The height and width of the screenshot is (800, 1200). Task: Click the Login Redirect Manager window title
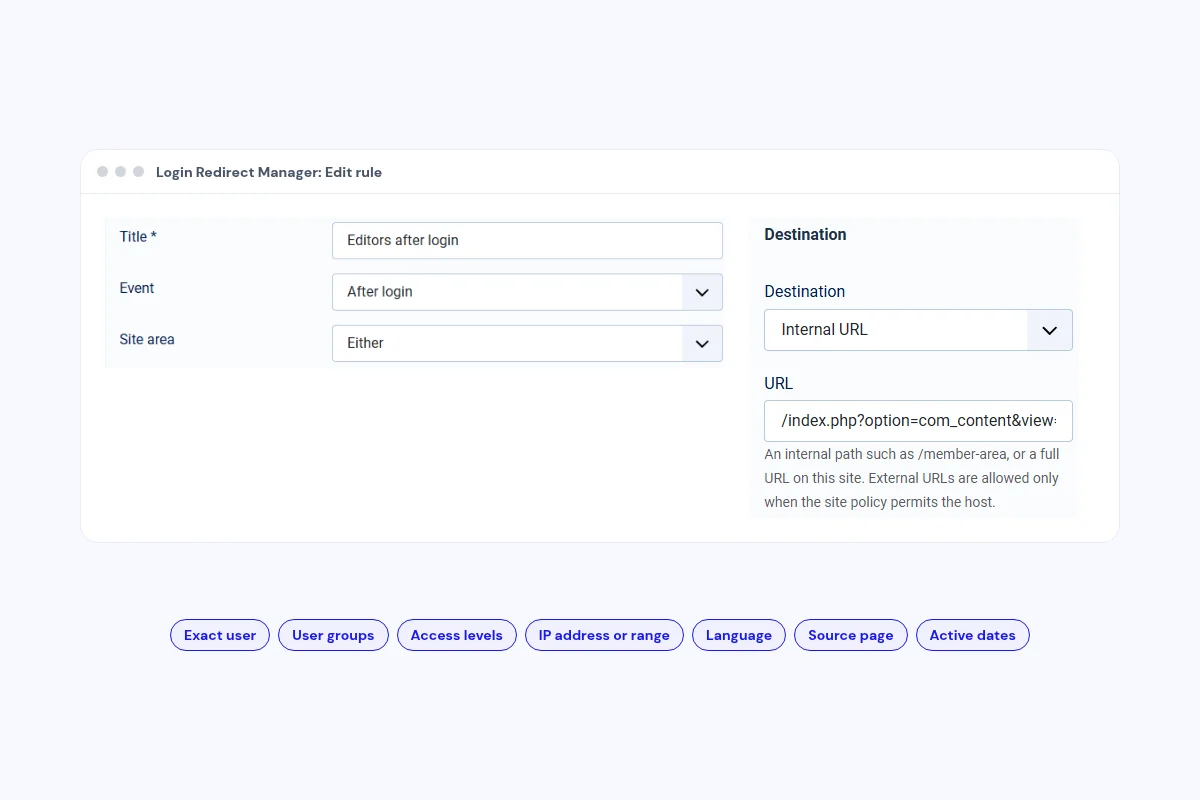269,172
